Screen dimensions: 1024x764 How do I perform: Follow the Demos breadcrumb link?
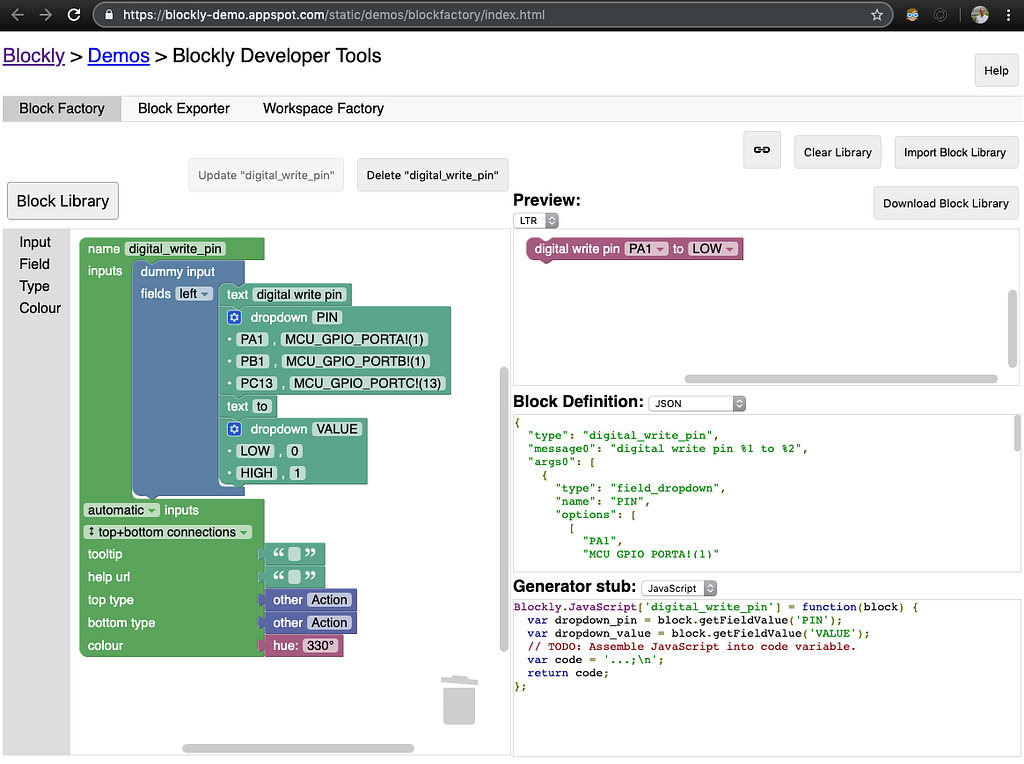pyautogui.click(x=119, y=56)
